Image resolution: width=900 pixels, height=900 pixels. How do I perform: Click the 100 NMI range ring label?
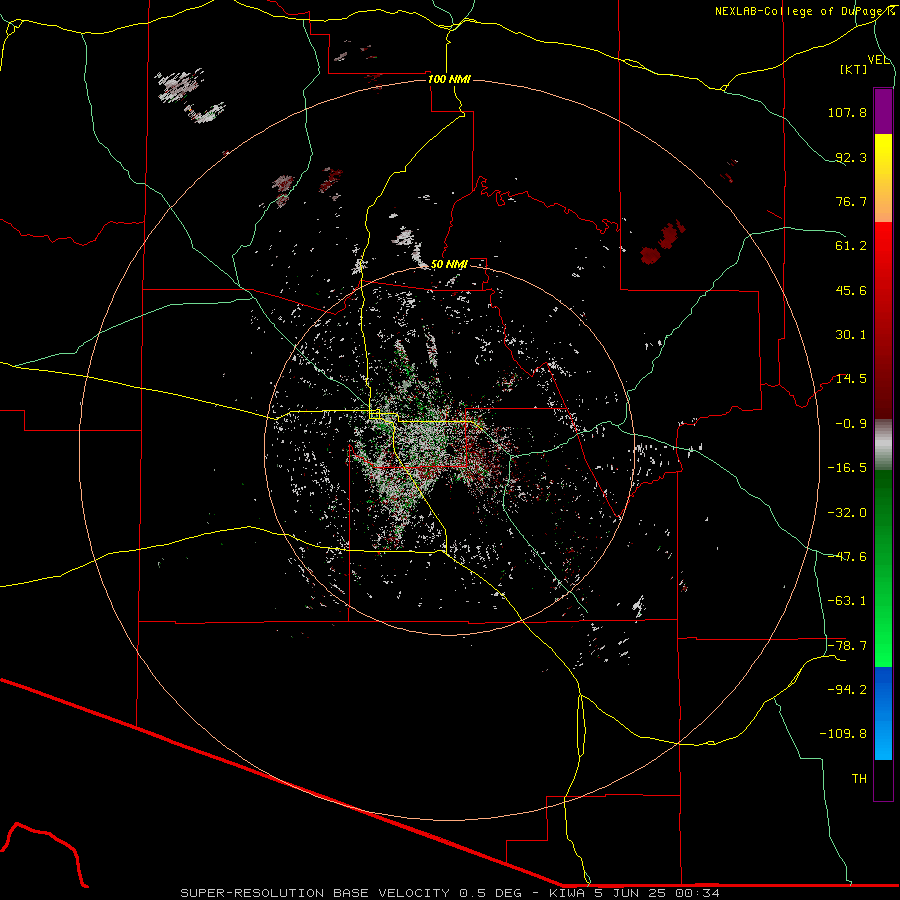pyautogui.click(x=449, y=79)
